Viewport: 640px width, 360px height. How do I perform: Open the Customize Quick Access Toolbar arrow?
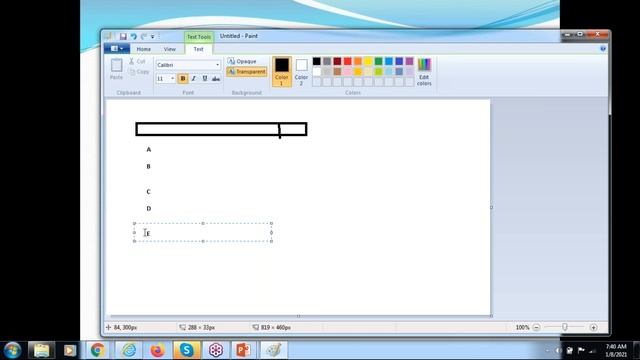[153, 37]
